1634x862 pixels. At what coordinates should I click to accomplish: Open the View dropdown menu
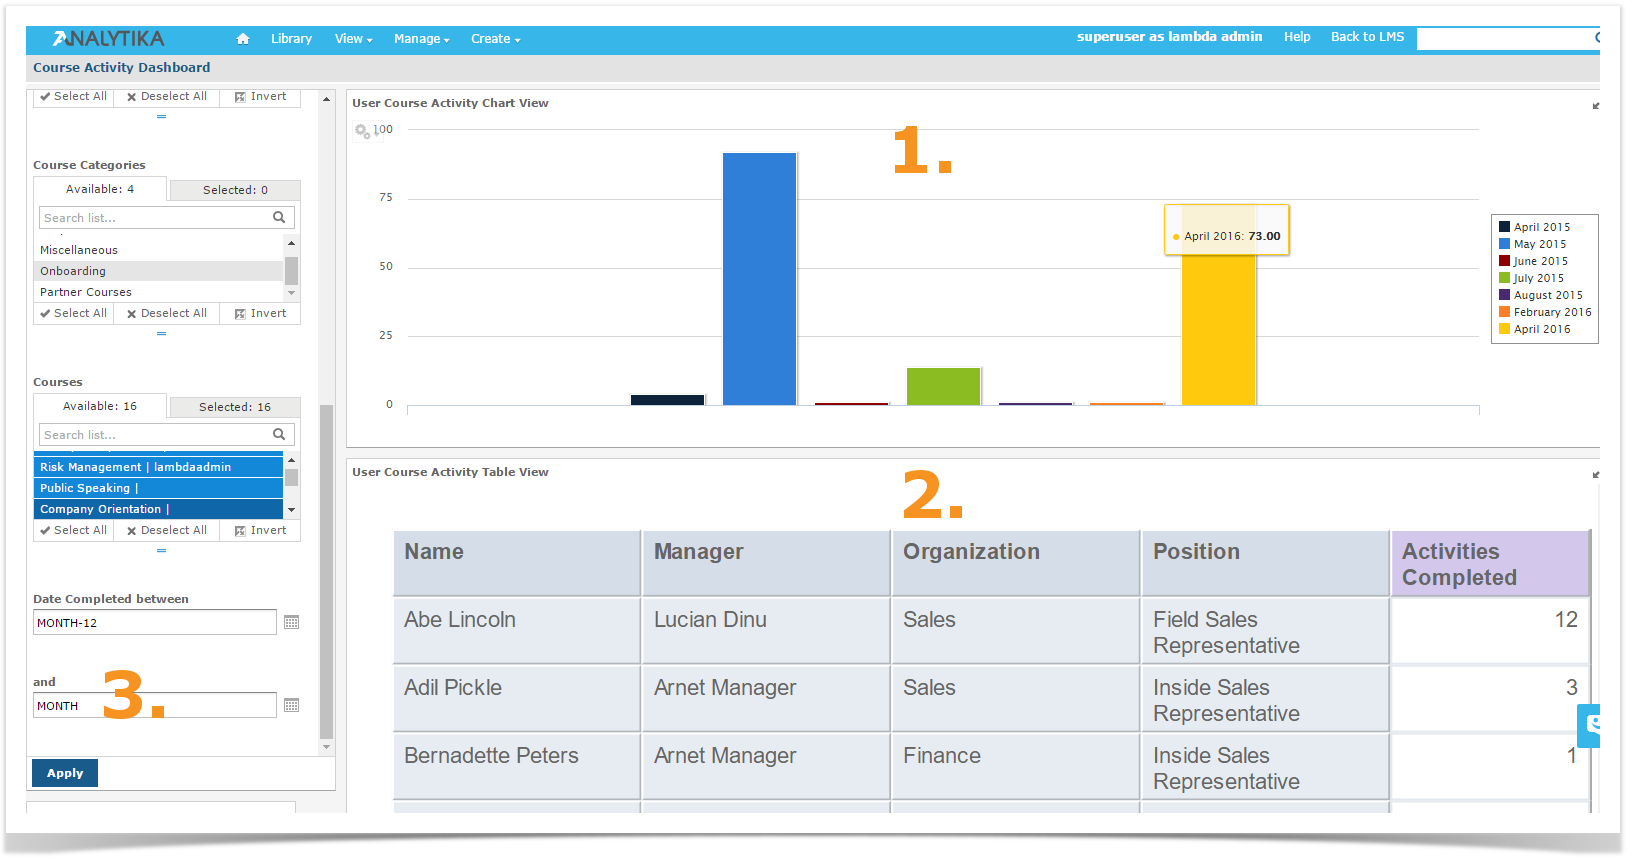click(x=353, y=39)
